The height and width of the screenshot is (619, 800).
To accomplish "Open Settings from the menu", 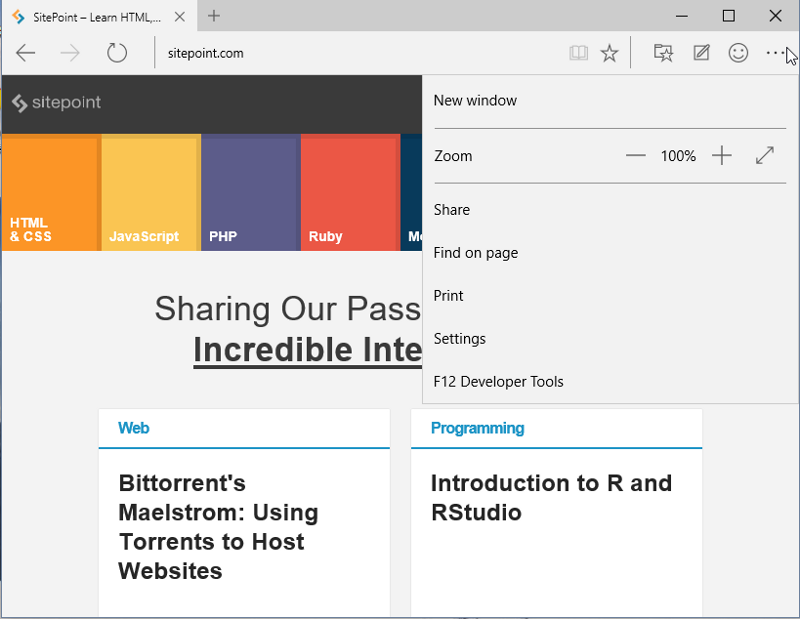I will coord(459,339).
